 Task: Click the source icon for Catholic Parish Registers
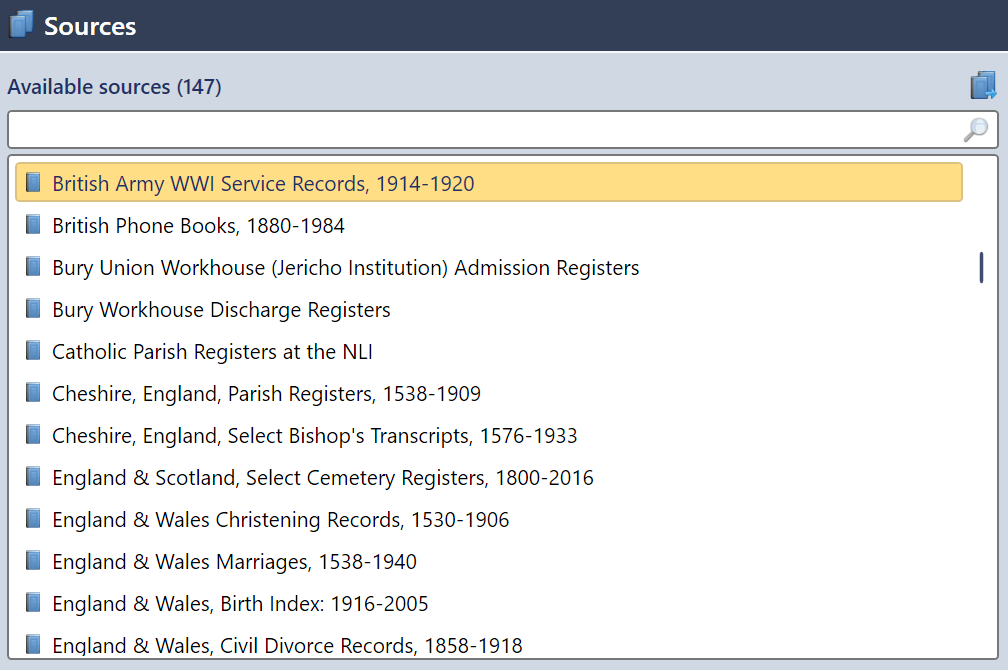[x=33, y=350]
